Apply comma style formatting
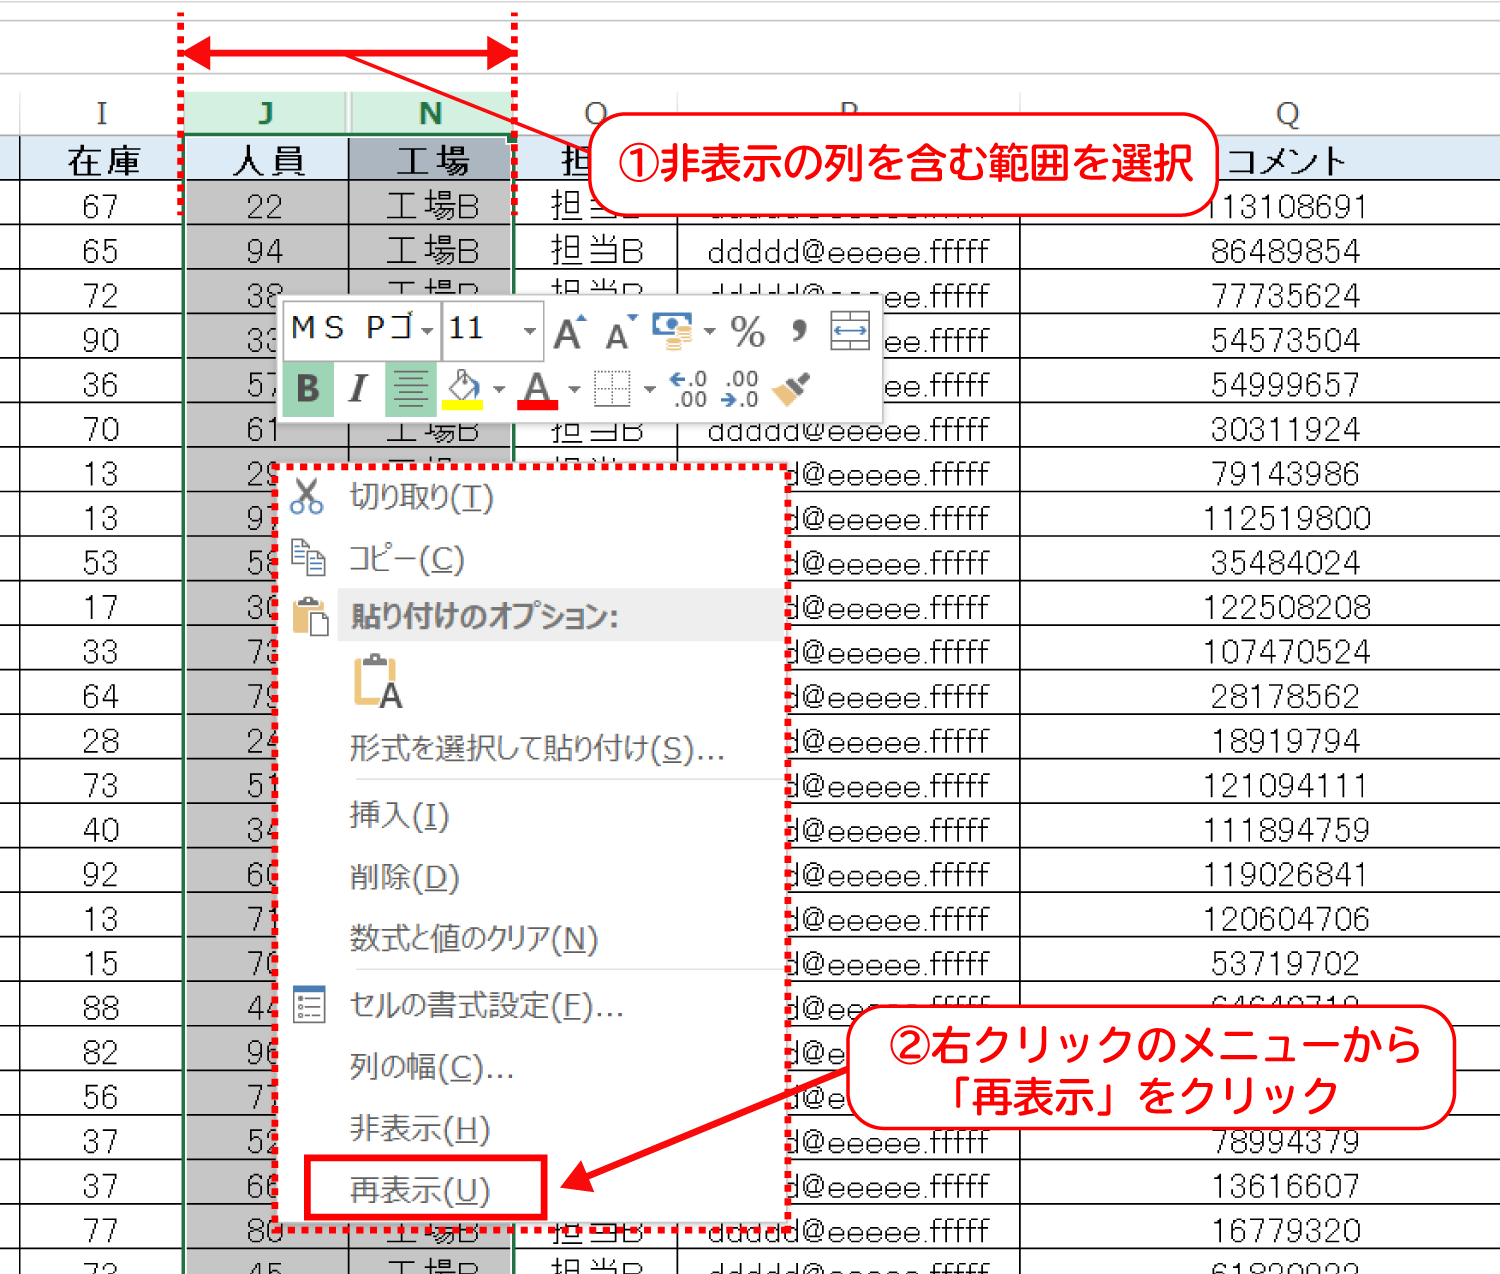Image resolution: width=1500 pixels, height=1274 pixels. [798, 331]
